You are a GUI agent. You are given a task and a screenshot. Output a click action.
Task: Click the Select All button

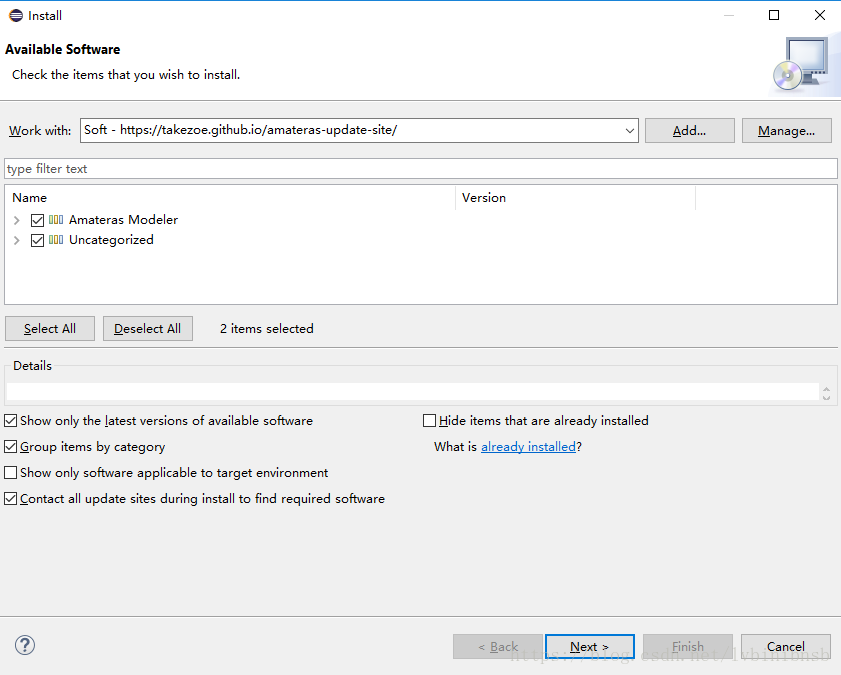pos(50,329)
